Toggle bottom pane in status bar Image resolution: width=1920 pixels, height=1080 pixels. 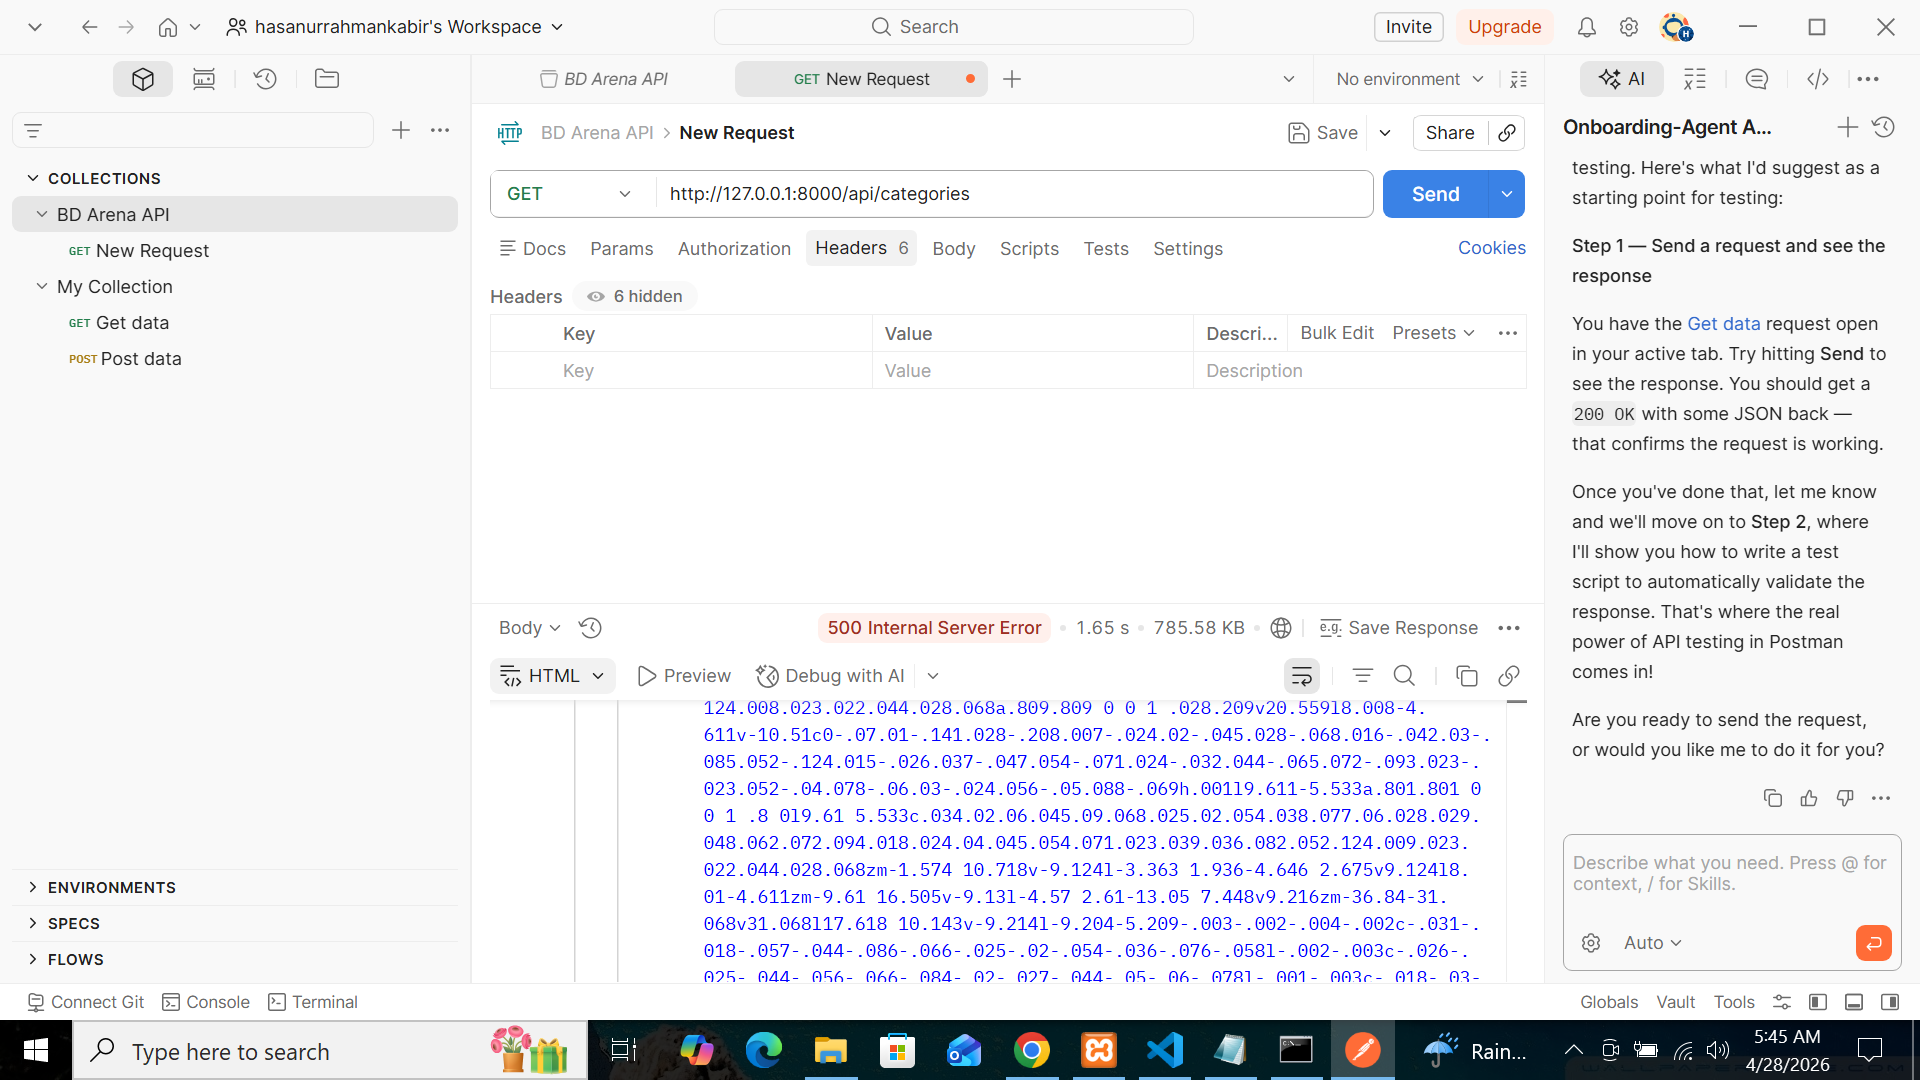coord(1854,1002)
